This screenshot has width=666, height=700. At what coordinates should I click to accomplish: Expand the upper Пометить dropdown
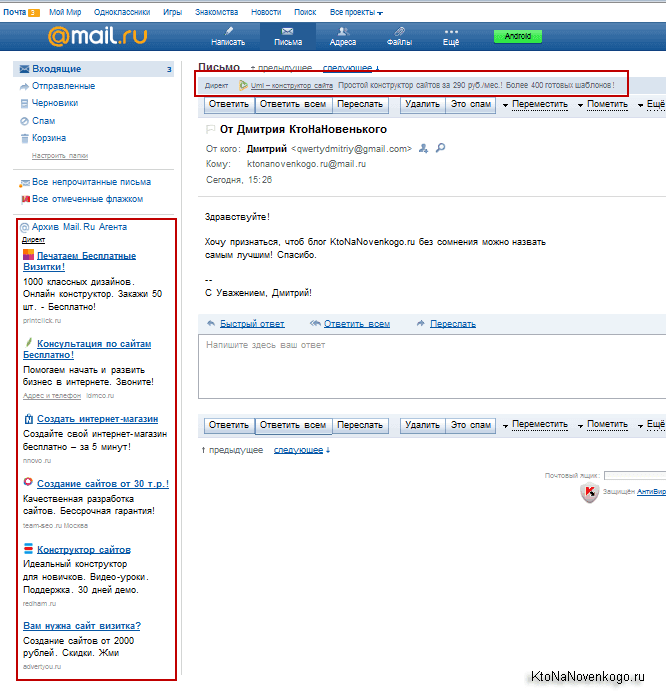pos(603,104)
